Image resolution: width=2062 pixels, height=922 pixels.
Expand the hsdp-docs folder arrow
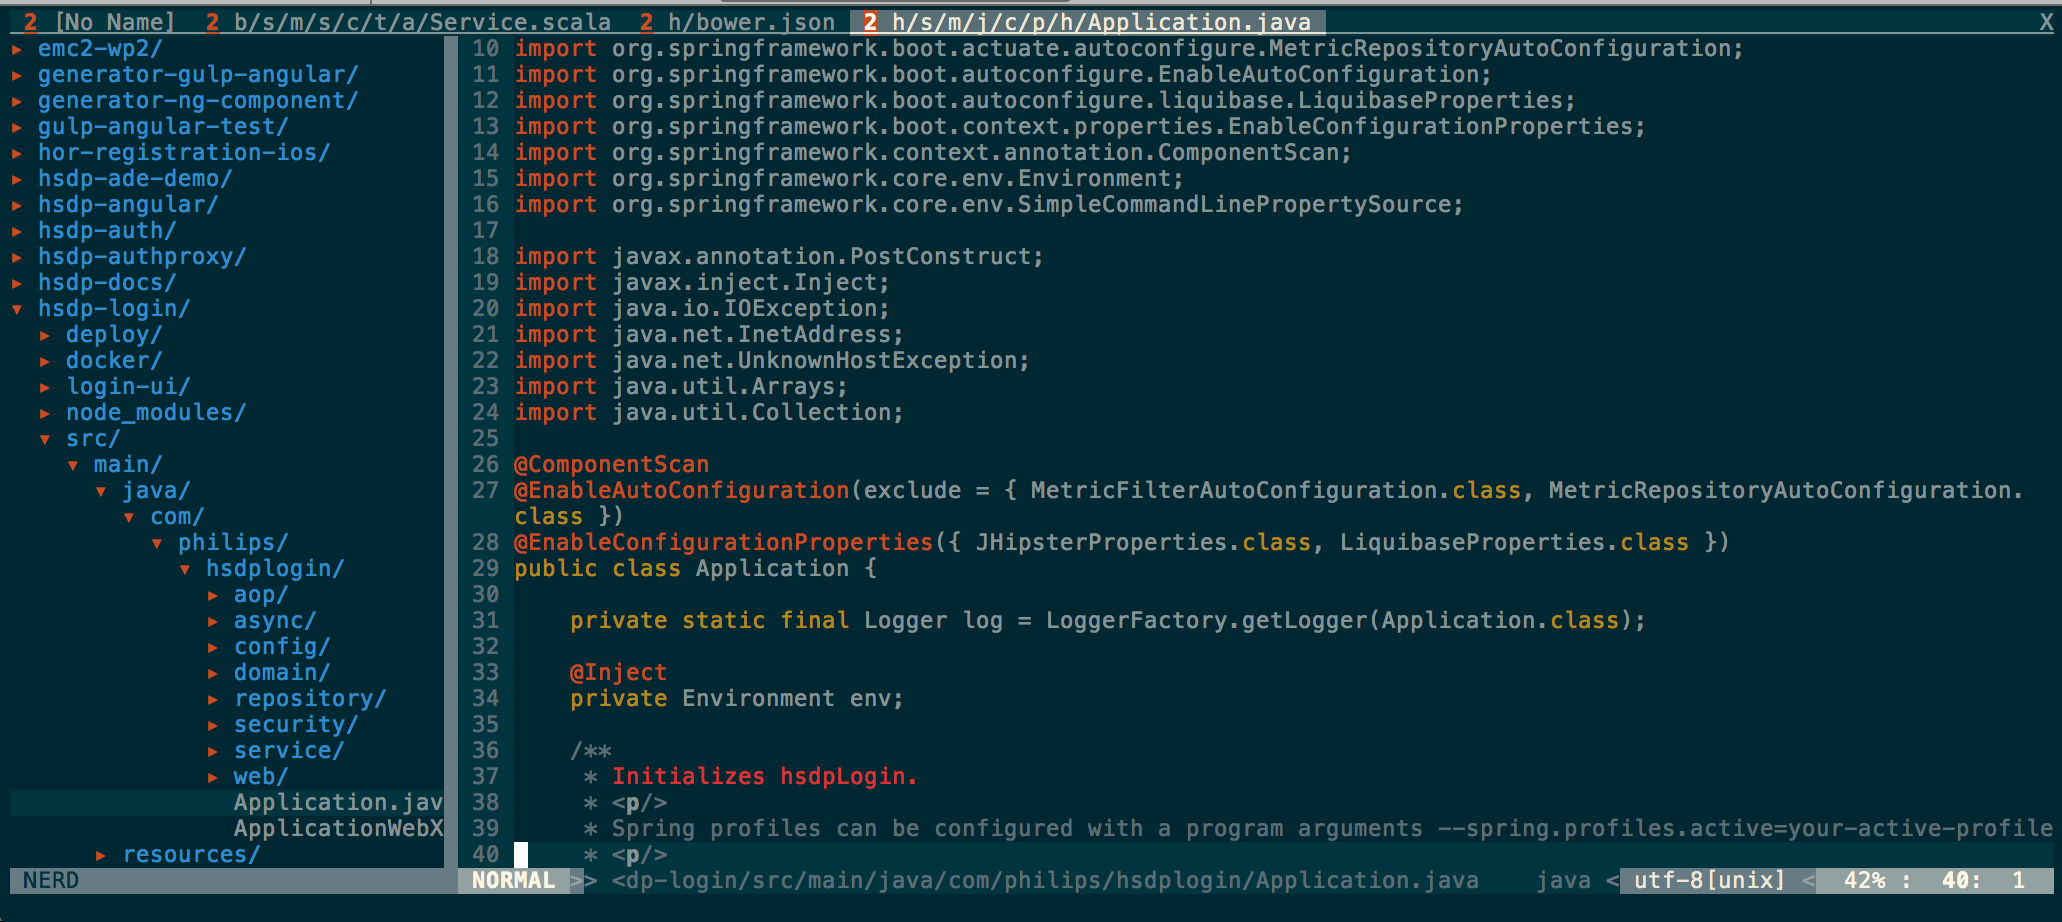pyautogui.click(x=18, y=283)
